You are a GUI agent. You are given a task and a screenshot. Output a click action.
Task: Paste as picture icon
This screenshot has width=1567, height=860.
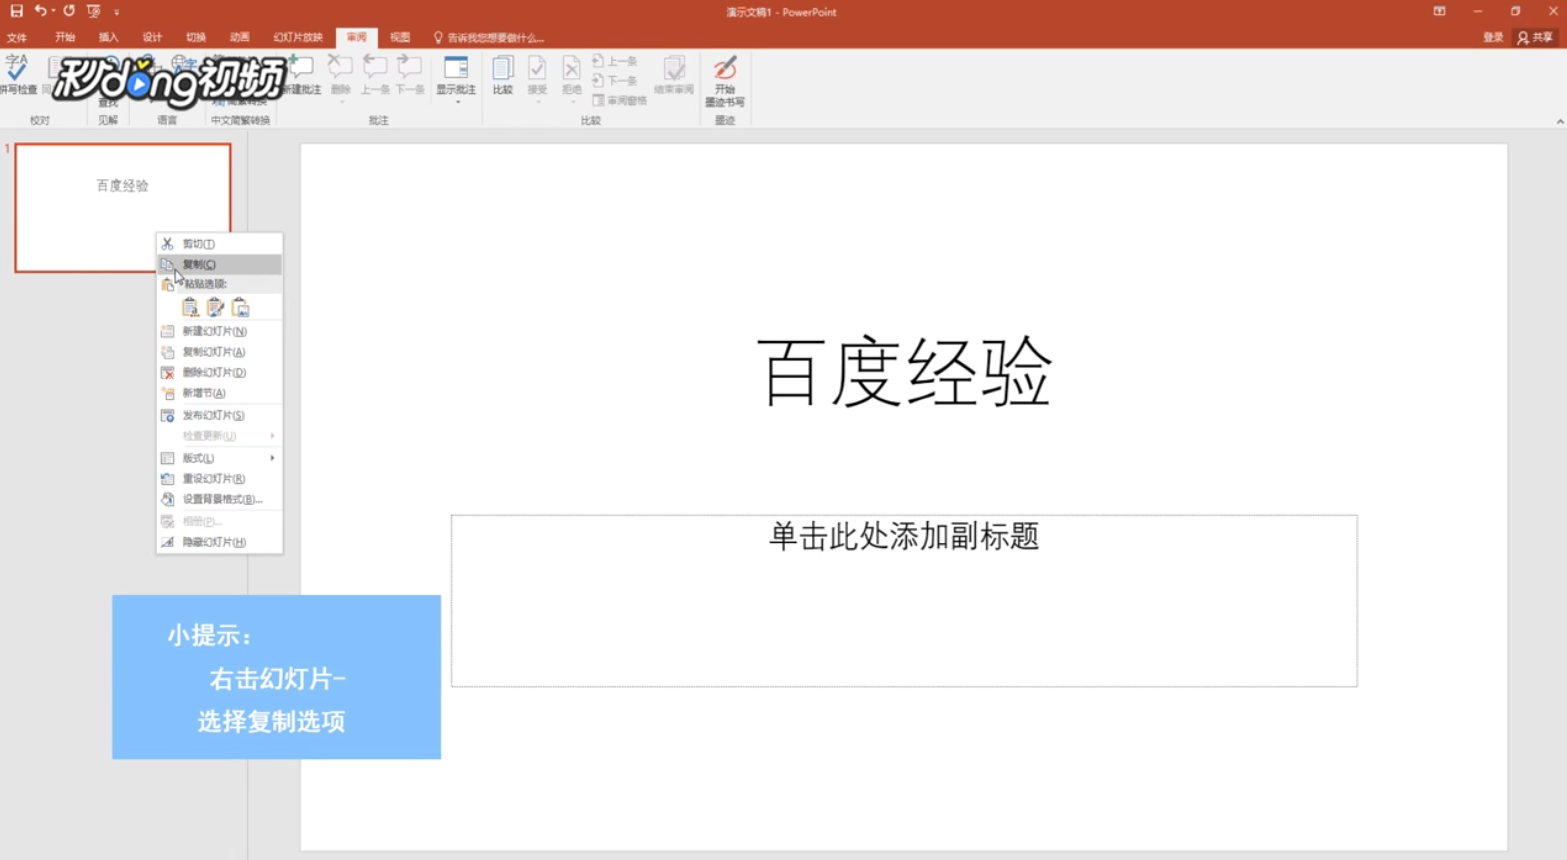point(240,308)
